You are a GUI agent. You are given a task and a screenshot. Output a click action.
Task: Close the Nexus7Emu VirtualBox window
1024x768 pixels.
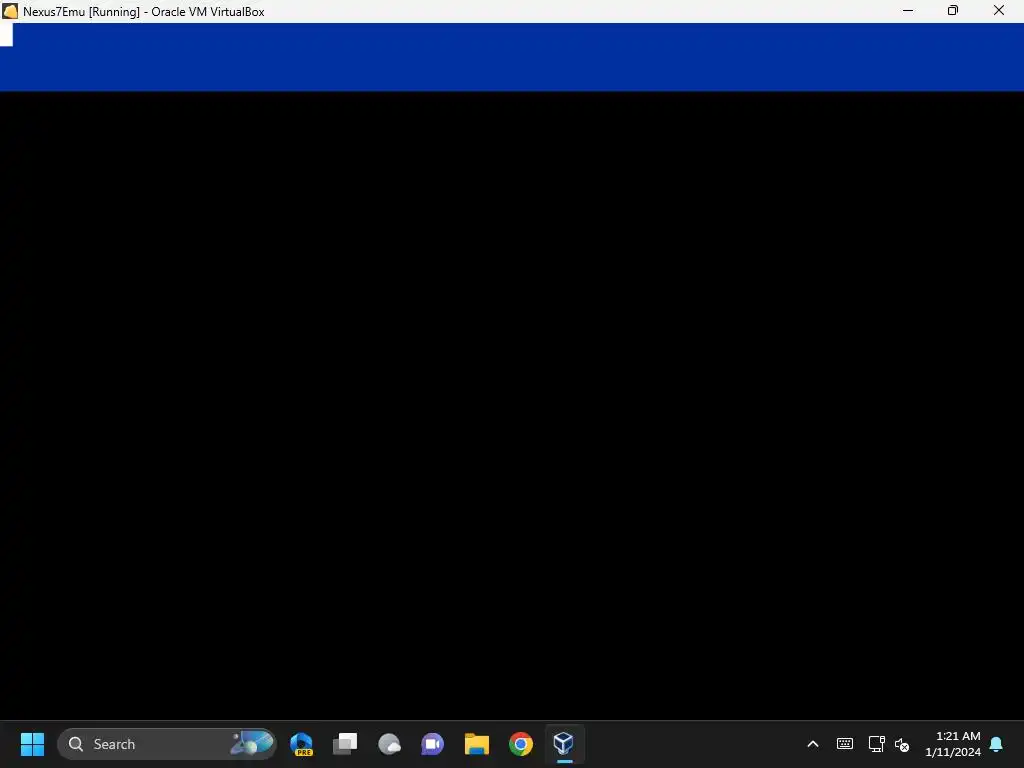[999, 10]
